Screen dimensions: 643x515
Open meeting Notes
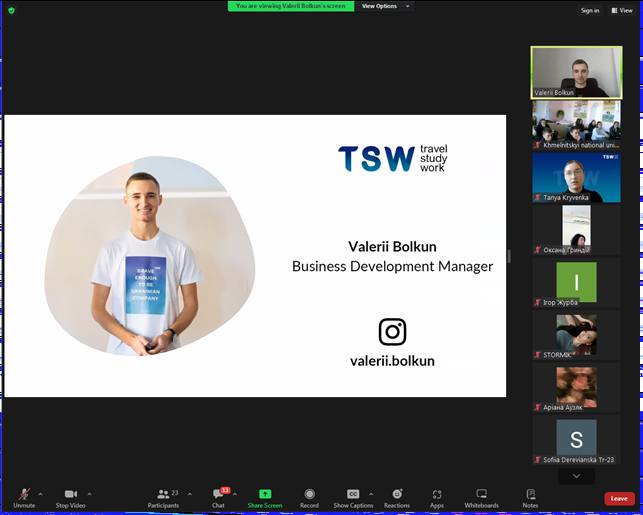click(x=530, y=497)
